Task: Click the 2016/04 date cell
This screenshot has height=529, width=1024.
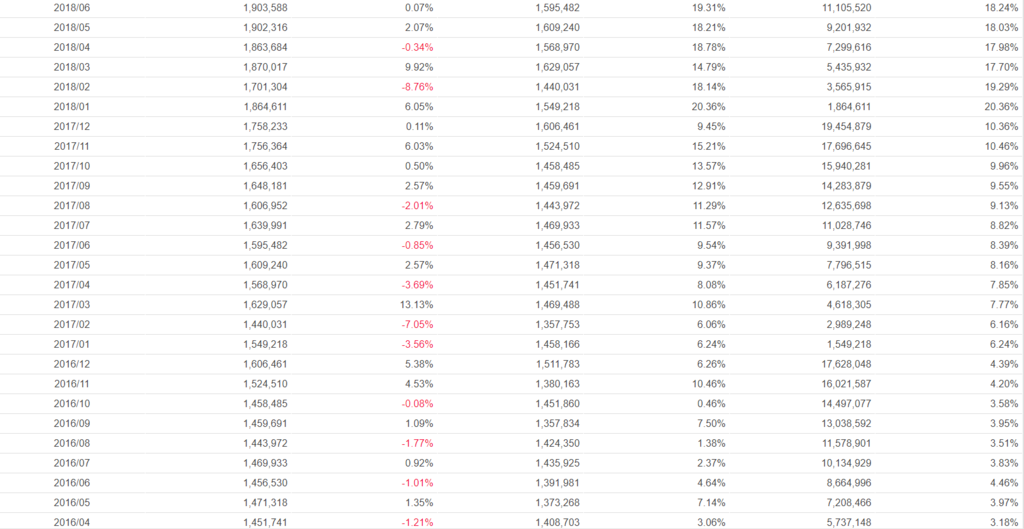Action: pos(71,522)
